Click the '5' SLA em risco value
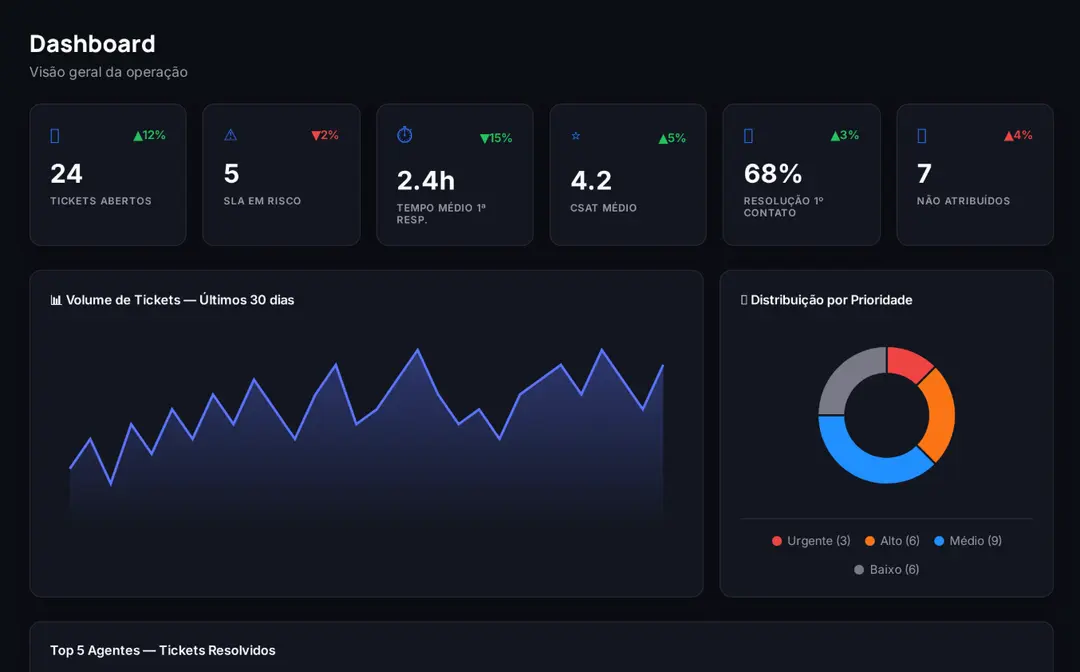The height and width of the screenshot is (672, 1080). [231, 174]
